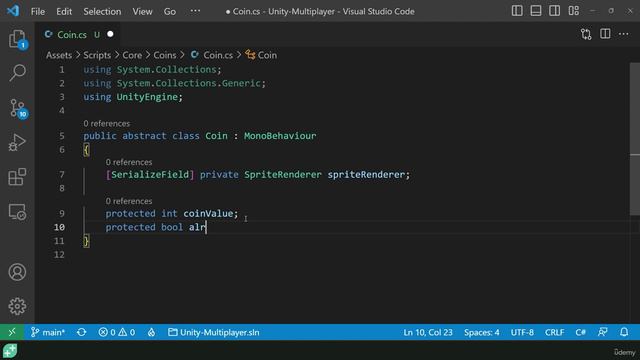Click the flame icon in the status bar
The image size is (640, 360).
(151, 332)
